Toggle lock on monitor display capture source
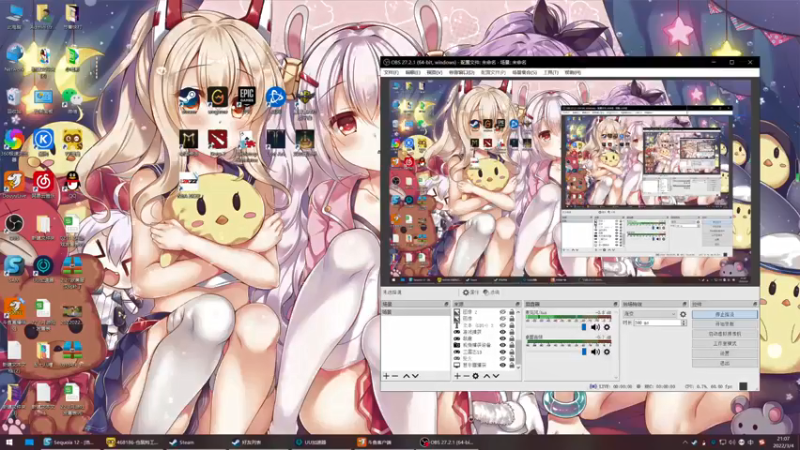Screen dimensions: 800x450 [x=512, y=365]
